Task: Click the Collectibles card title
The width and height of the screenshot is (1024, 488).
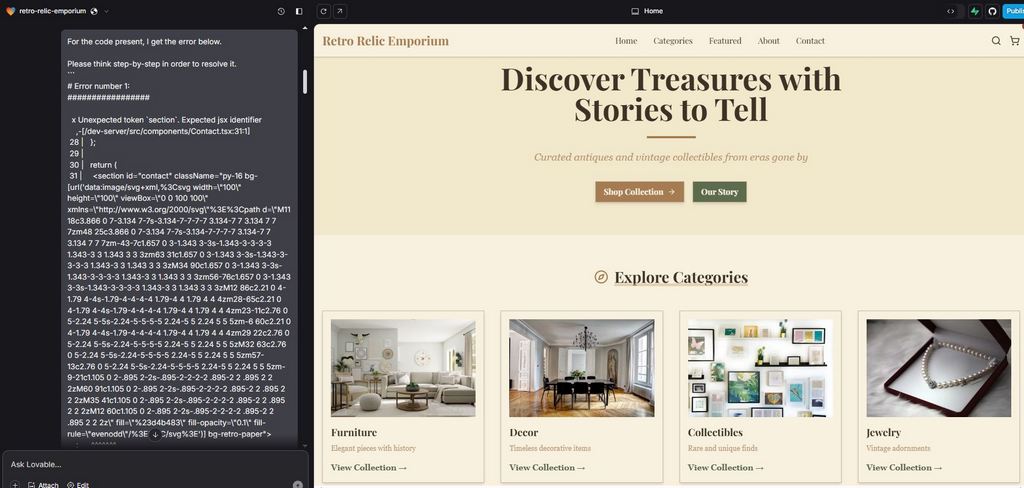Action: [x=715, y=432]
